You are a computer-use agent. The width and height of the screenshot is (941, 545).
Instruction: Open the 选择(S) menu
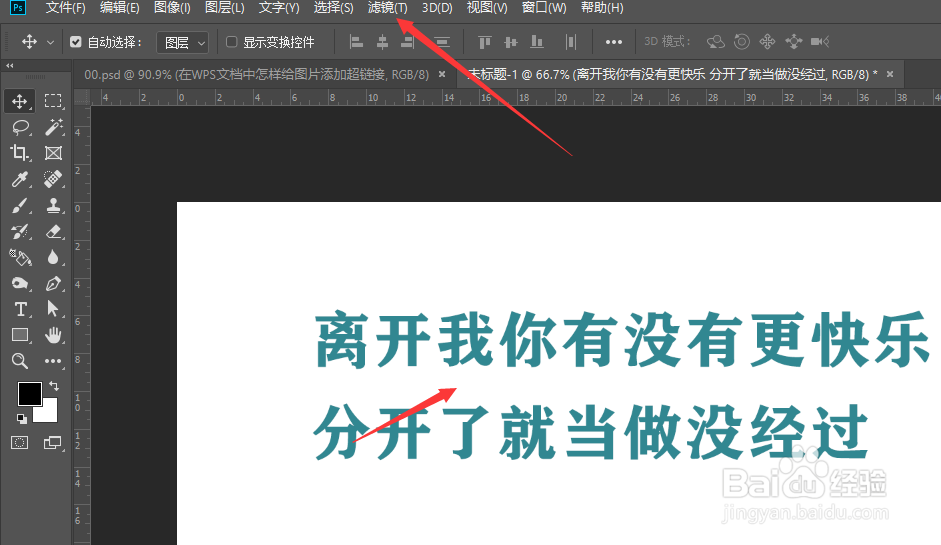(x=334, y=8)
